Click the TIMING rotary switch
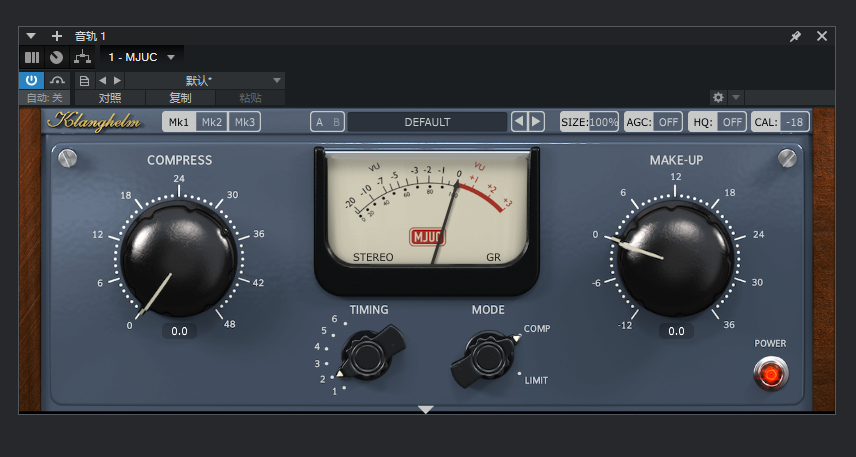This screenshot has width=856, height=457. pyautogui.click(x=367, y=355)
